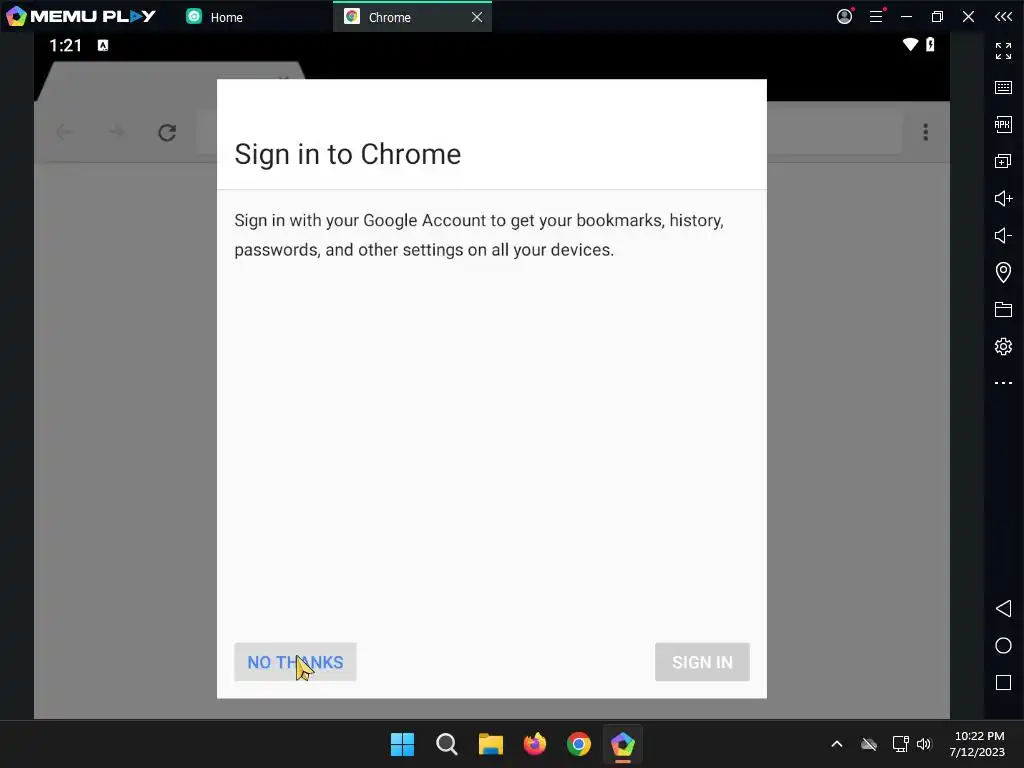Screen dimensions: 1024x768
Task: Tap the Android Home circle button
Action: coord(1003,646)
